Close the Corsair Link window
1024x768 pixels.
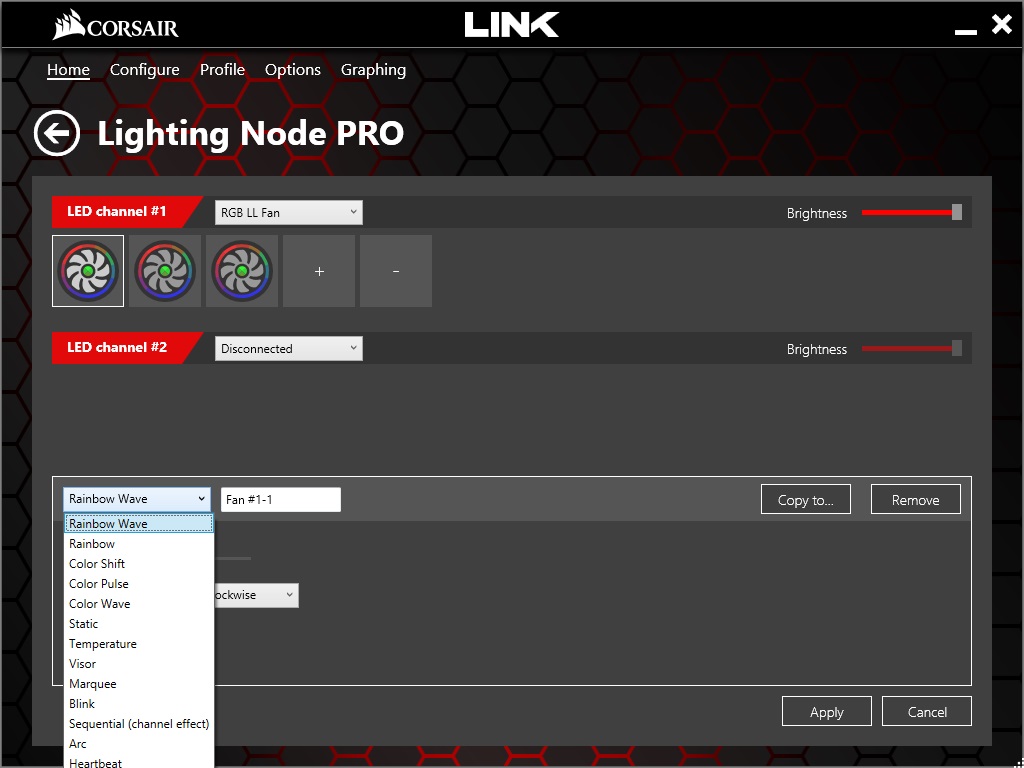coord(1001,25)
